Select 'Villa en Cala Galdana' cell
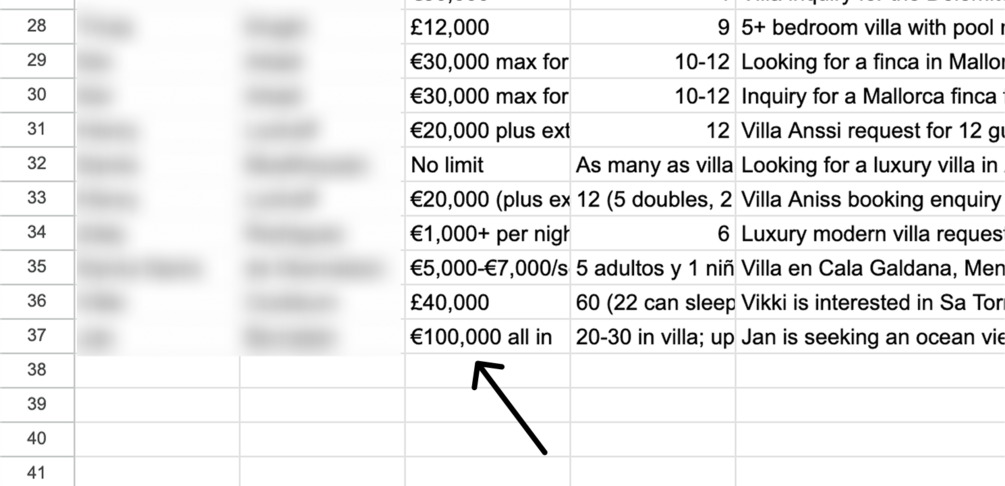Viewport: 1005px width, 486px height. (x=870, y=268)
